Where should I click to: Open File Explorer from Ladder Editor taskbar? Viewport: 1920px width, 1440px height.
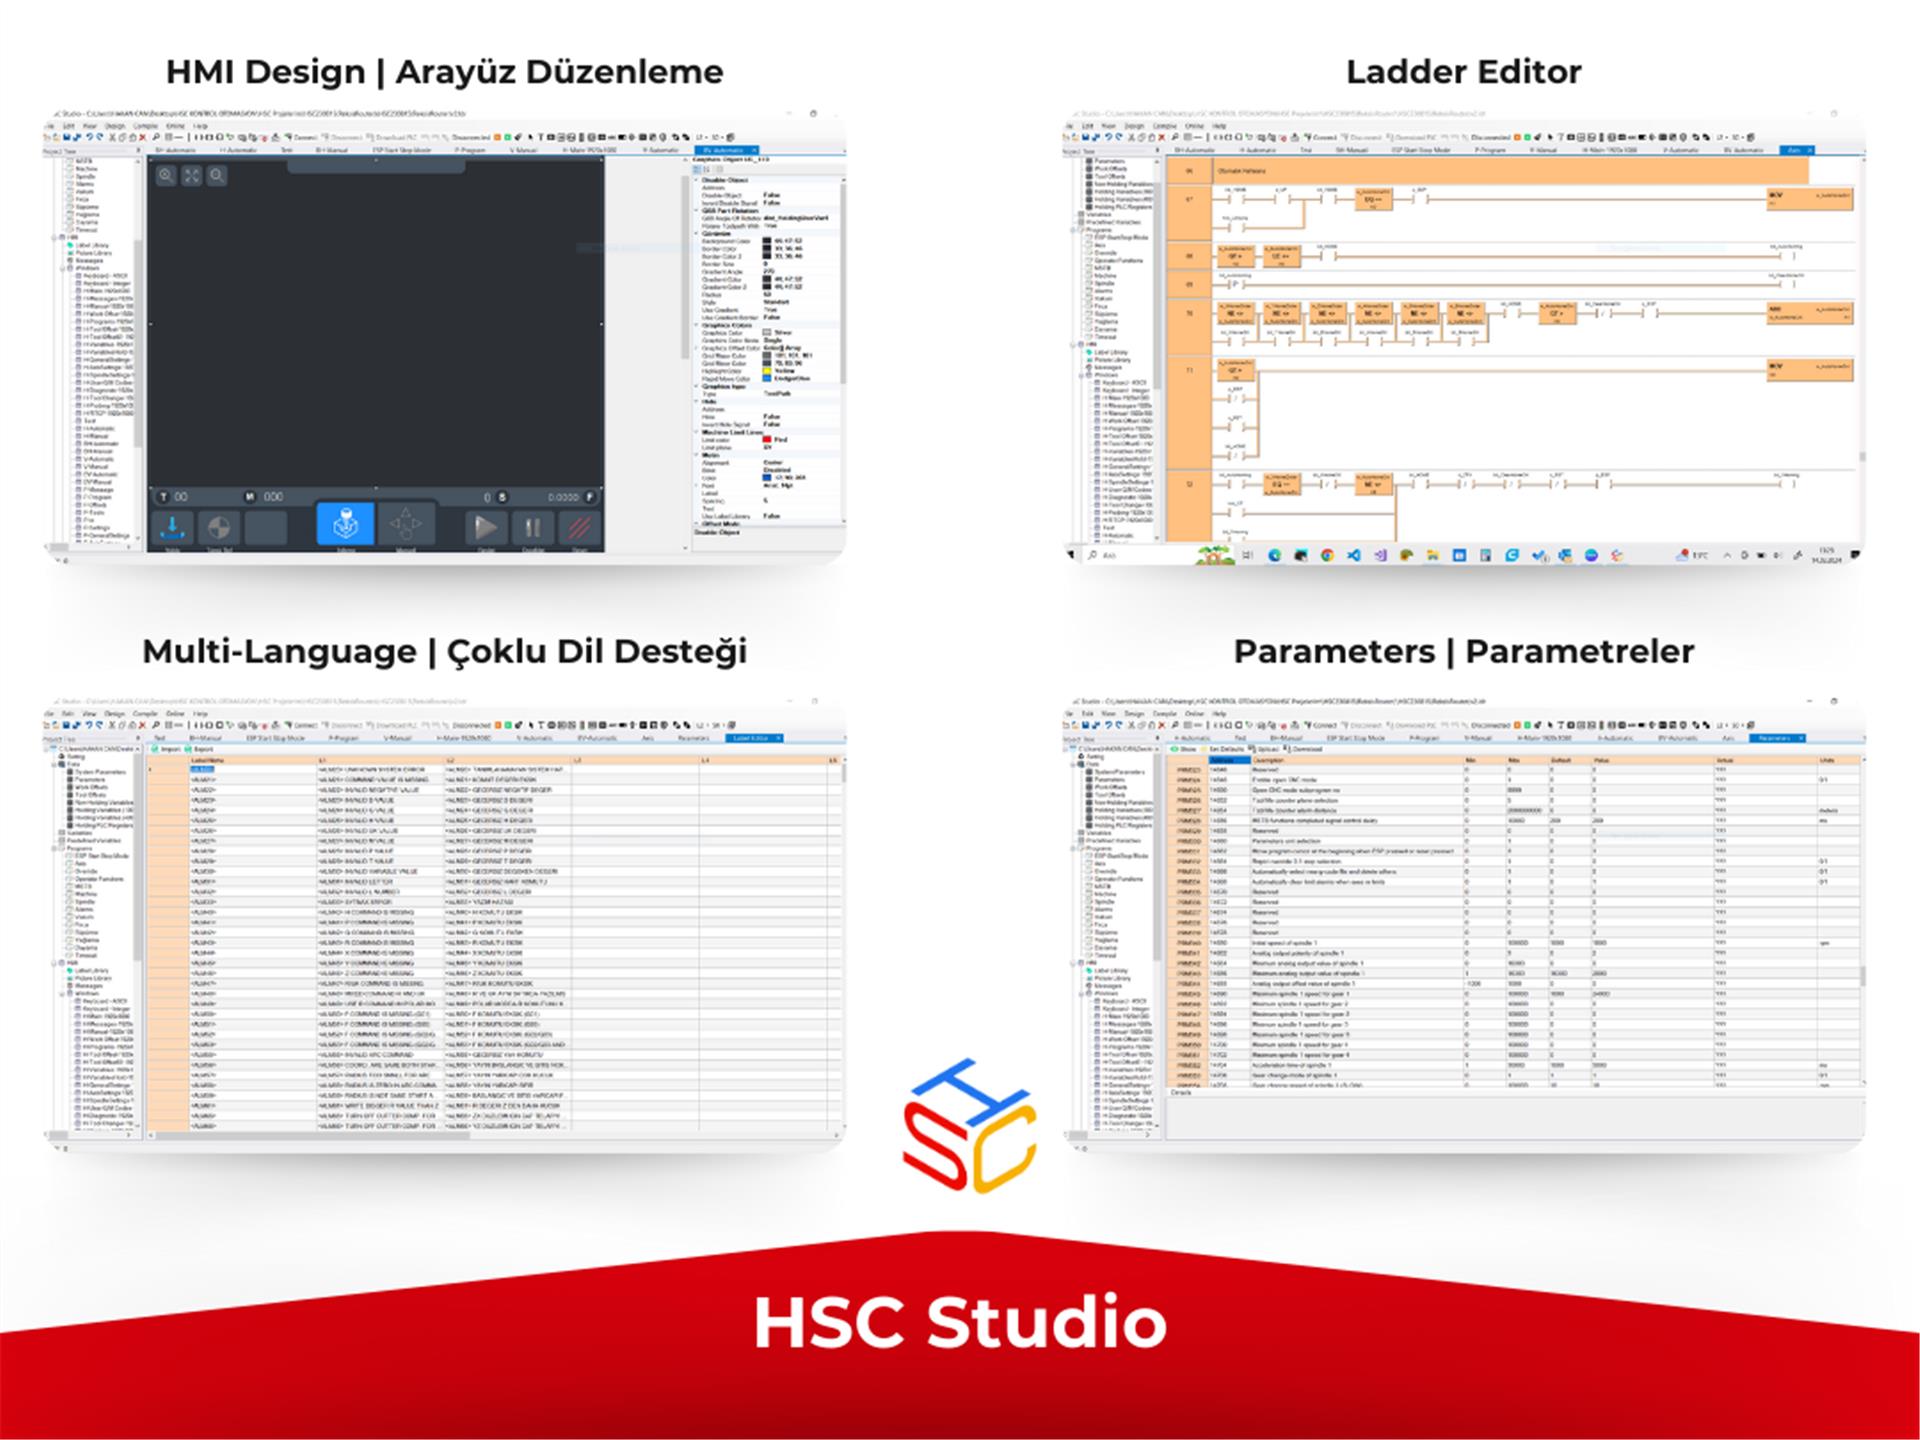pyautogui.click(x=1432, y=555)
